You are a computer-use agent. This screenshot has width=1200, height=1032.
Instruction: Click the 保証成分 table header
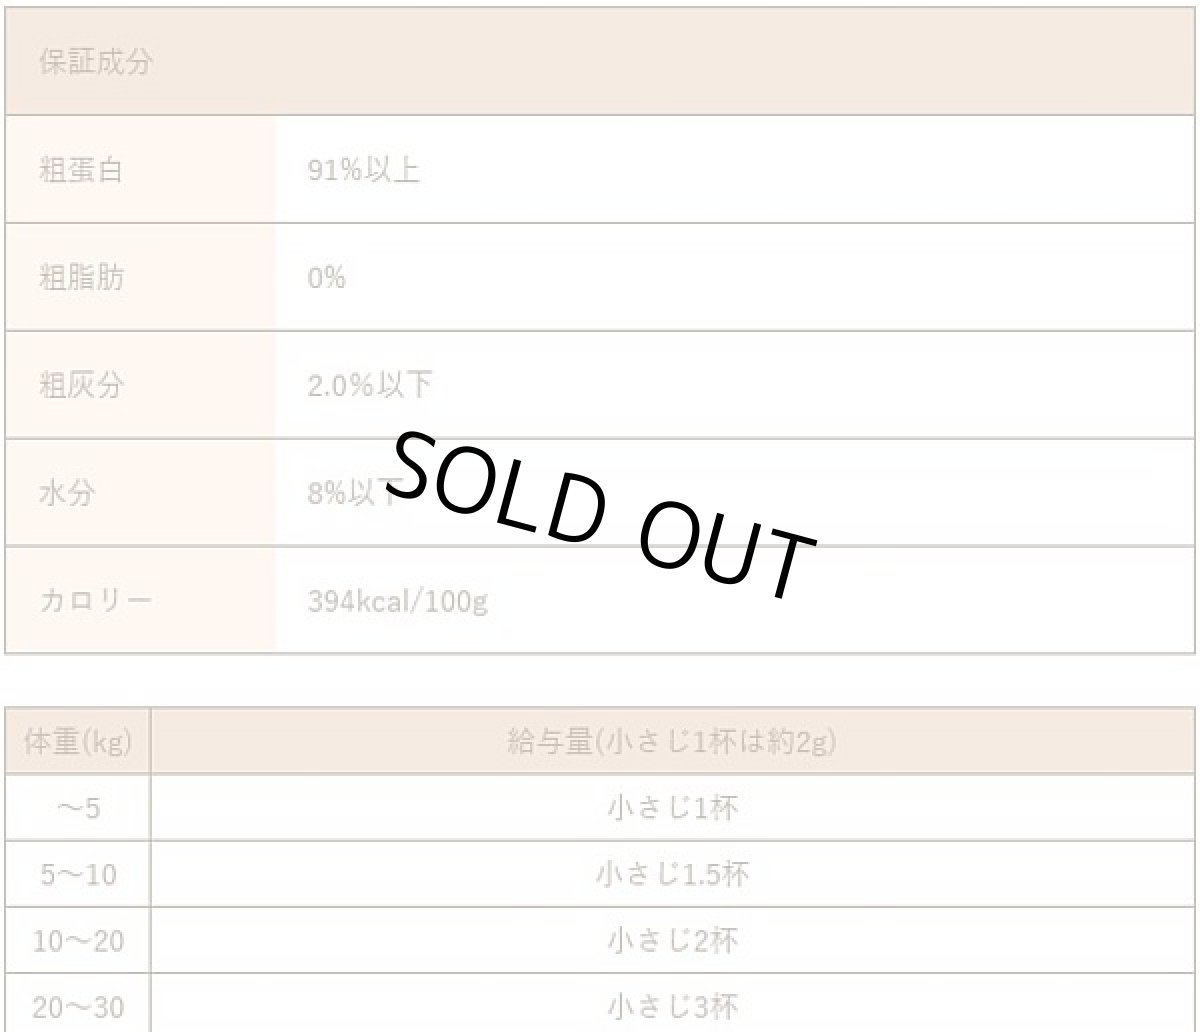click(95, 62)
